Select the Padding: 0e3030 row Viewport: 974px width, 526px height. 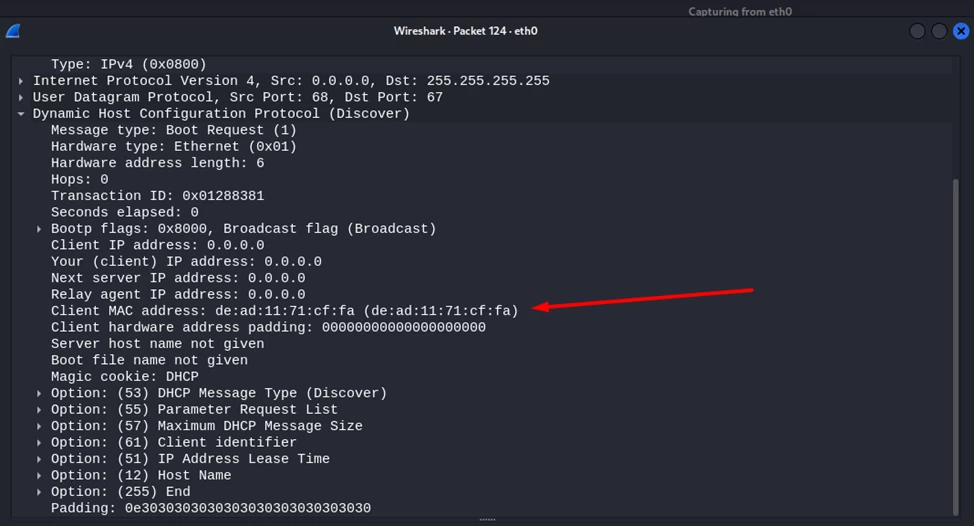coord(481,509)
